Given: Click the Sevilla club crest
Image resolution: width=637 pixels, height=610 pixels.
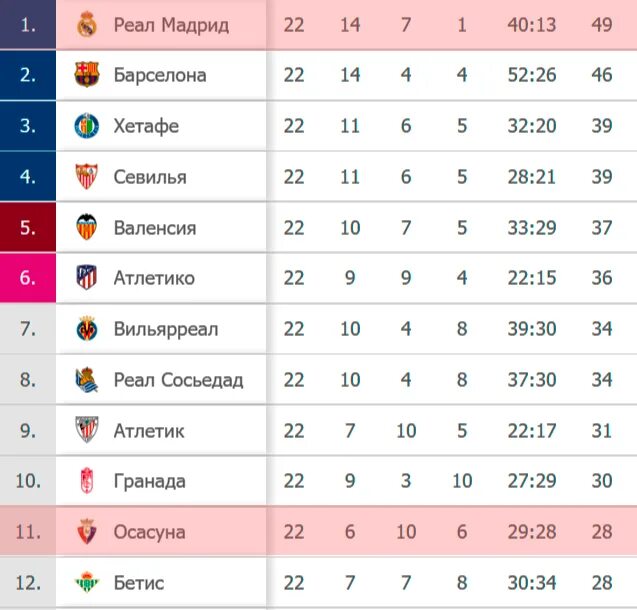Looking at the screenshot, I should tap(87, 177).
